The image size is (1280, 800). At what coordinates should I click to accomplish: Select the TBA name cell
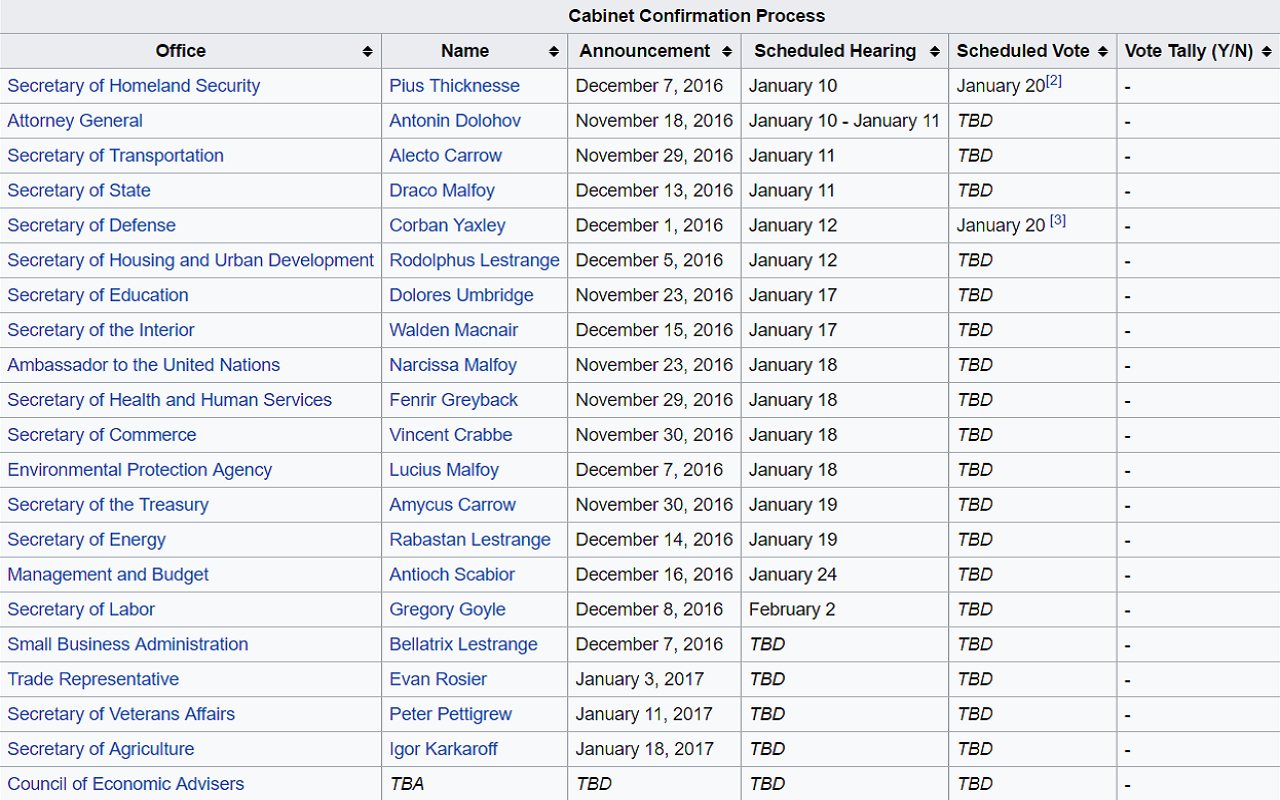coord(474,785)
